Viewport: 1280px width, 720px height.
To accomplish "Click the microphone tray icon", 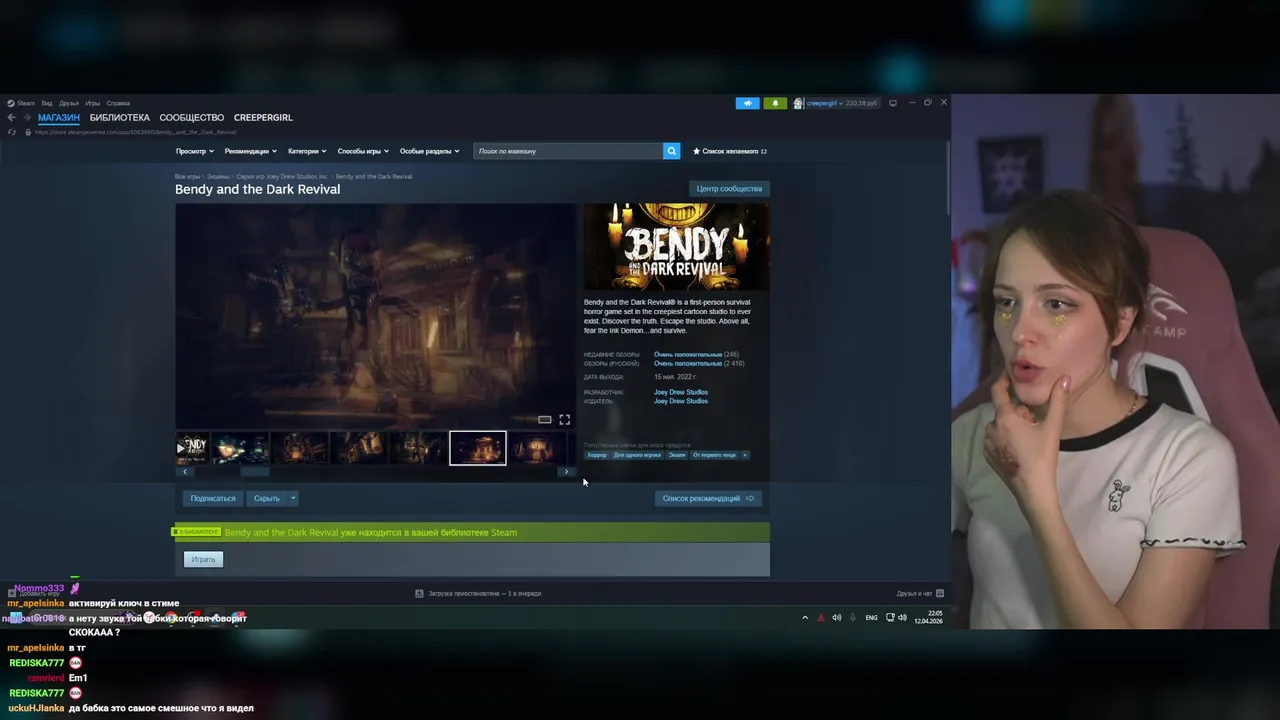I will (853, 618).
